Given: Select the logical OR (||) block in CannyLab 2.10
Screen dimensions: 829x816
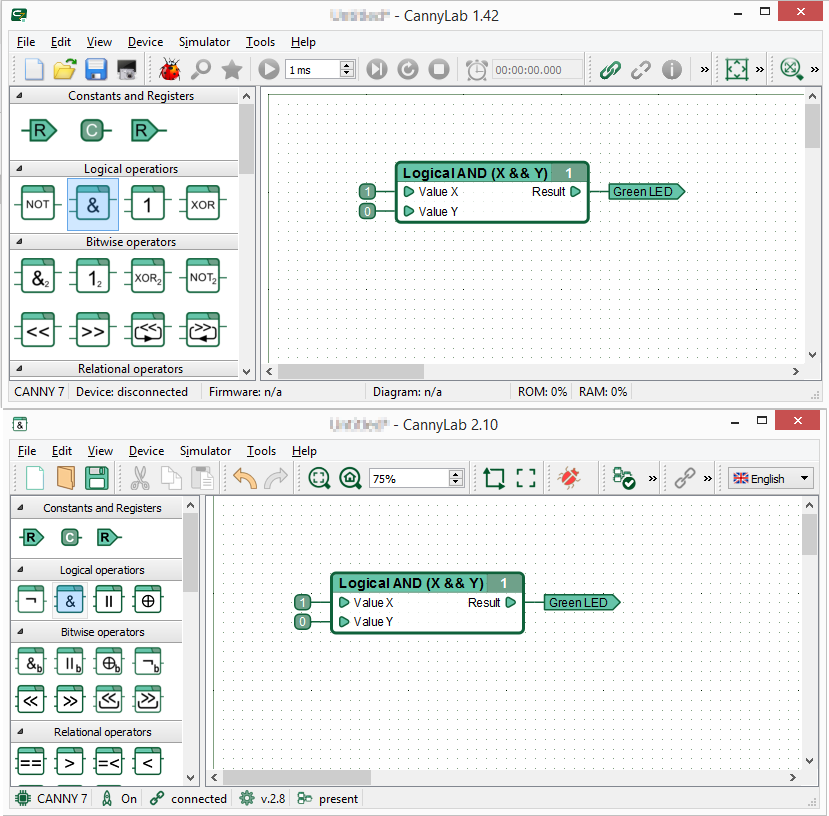Looking at the screenshot, I should point(109,601).
